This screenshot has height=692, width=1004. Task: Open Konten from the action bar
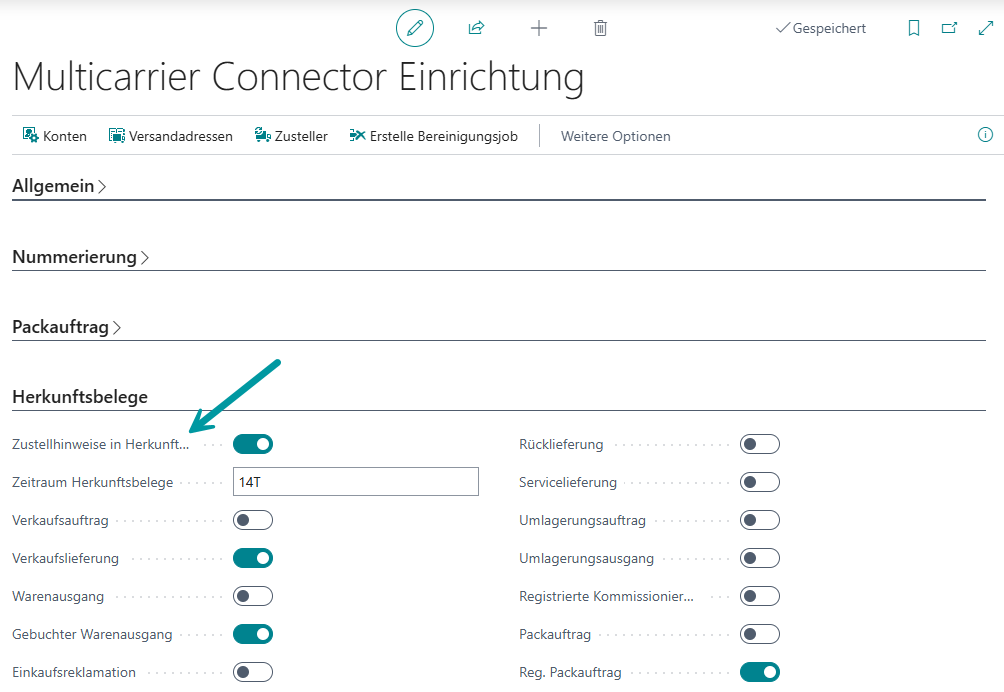[55, 136]
